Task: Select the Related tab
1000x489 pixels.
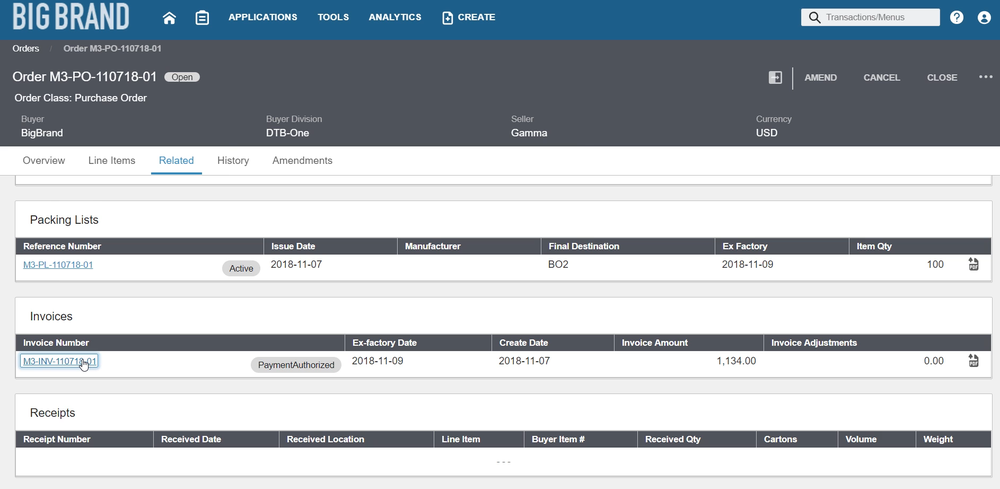Action: [x=177, y=161]
